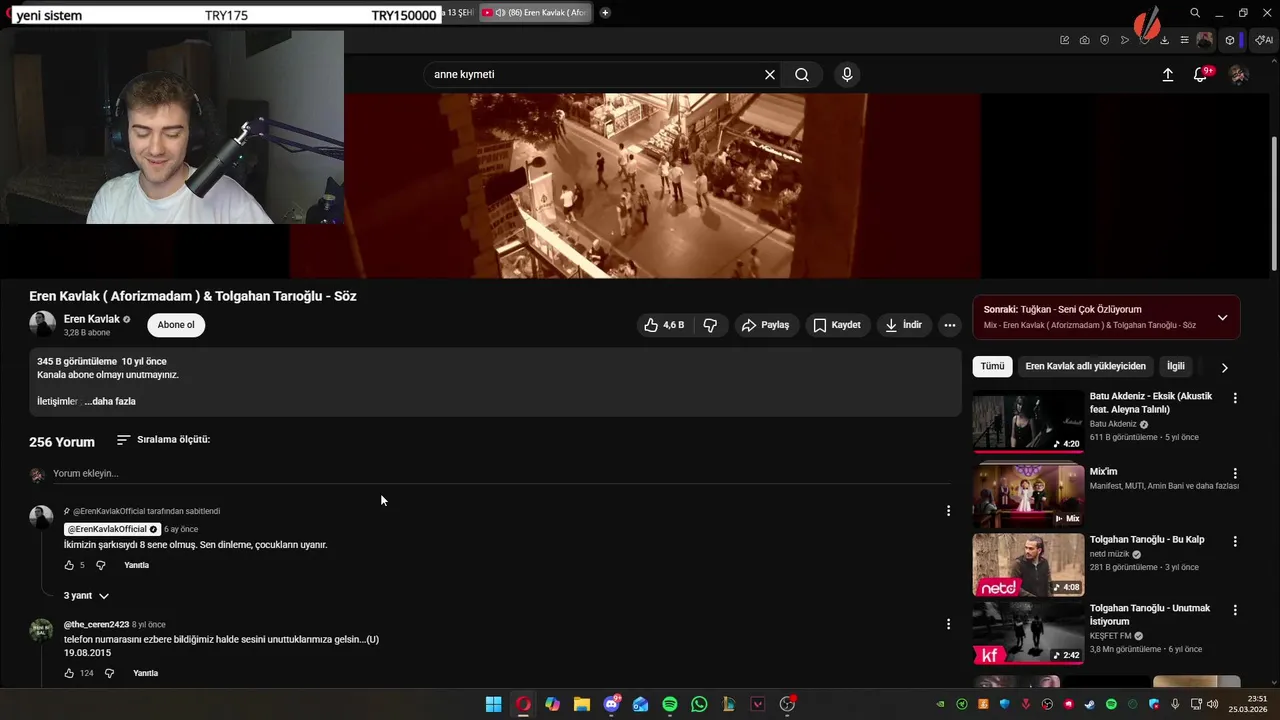Open a new browser tab
This screenshot has width=1280, height=720.
pyautogui.click(x=605, y=13)
